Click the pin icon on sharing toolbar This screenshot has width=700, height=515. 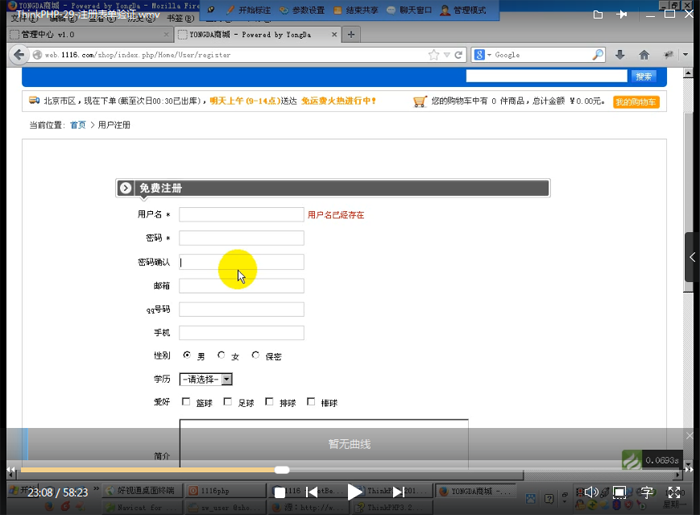[211, 10]
